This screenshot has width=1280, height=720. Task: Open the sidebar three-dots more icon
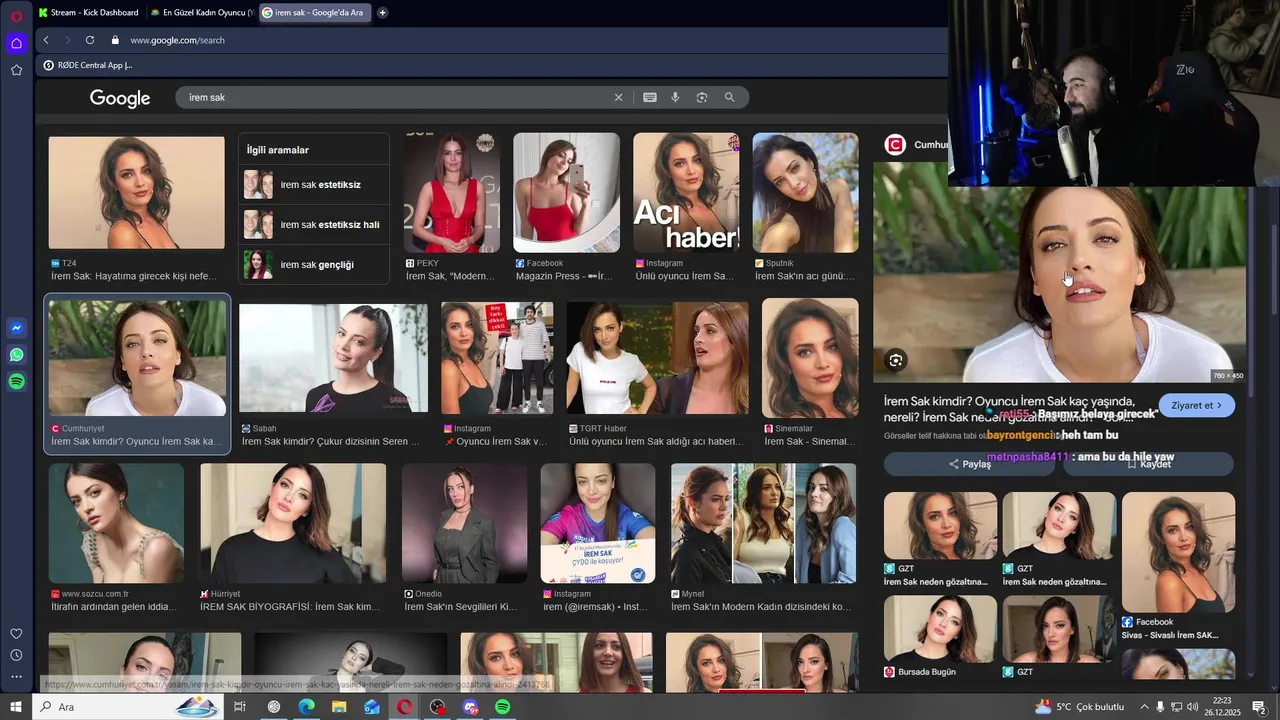pos(16,677)
